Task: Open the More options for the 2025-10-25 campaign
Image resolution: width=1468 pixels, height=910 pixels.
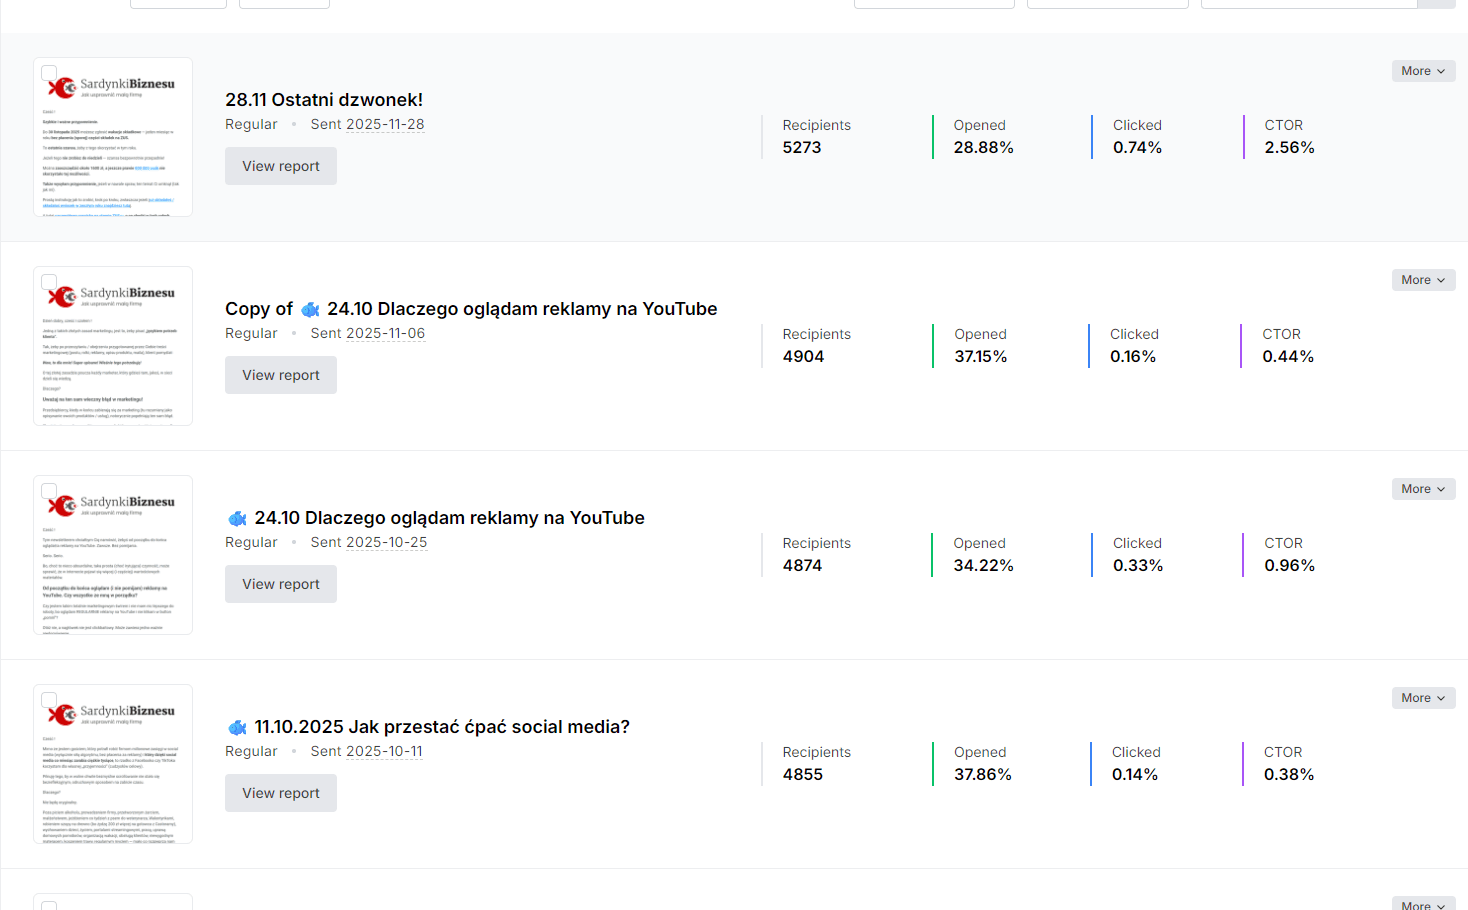Action: tap(1423, 489)
